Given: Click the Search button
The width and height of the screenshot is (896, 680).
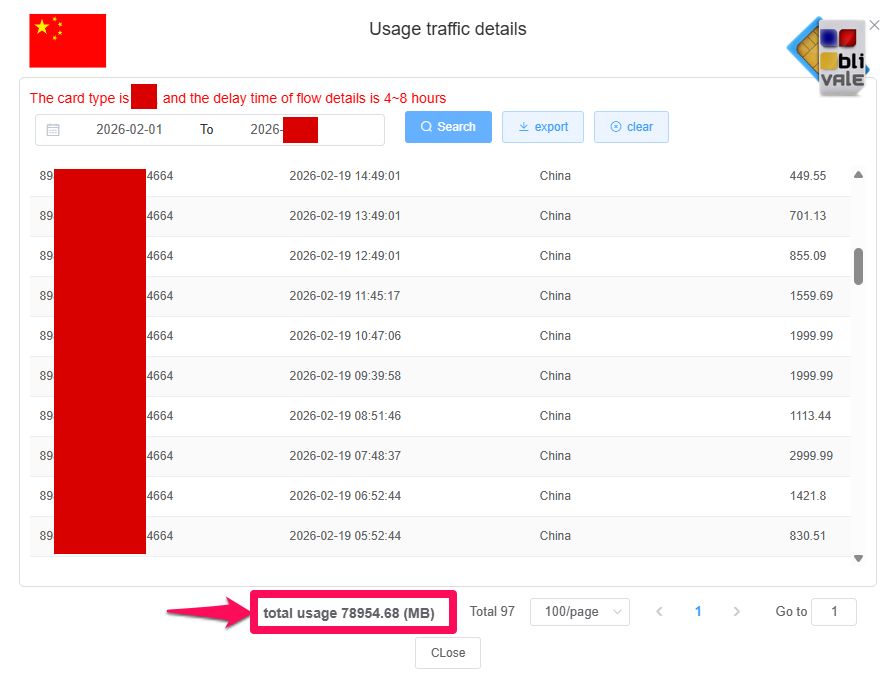Looking at the screenshot, I should click(448, 127).
